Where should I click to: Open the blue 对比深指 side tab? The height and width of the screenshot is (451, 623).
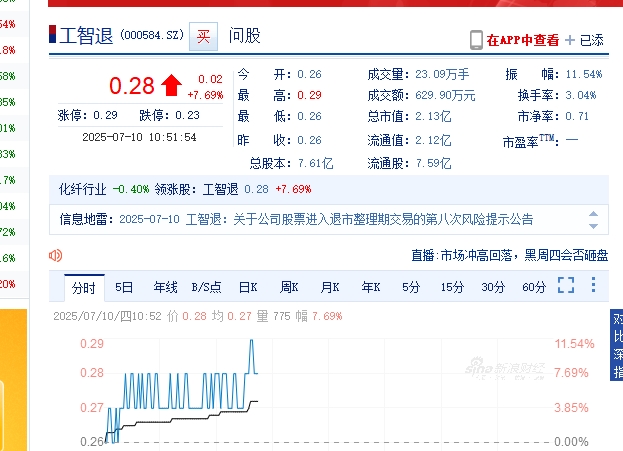[617, 345]
